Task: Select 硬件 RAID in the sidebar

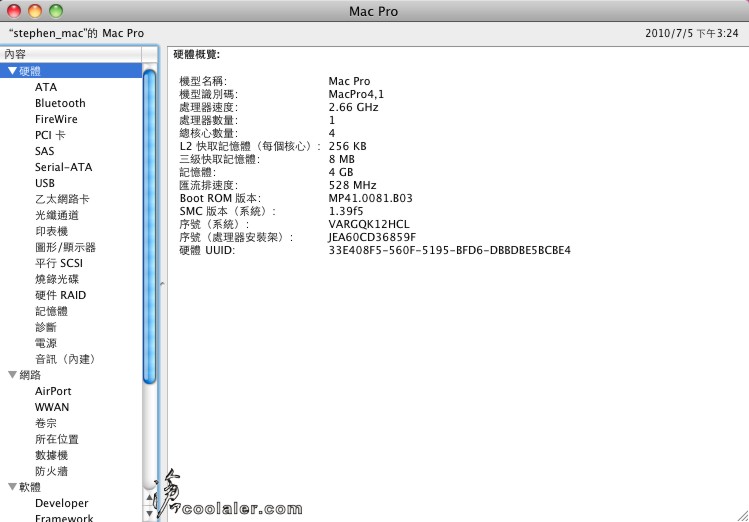Action: tap(61, 295)
